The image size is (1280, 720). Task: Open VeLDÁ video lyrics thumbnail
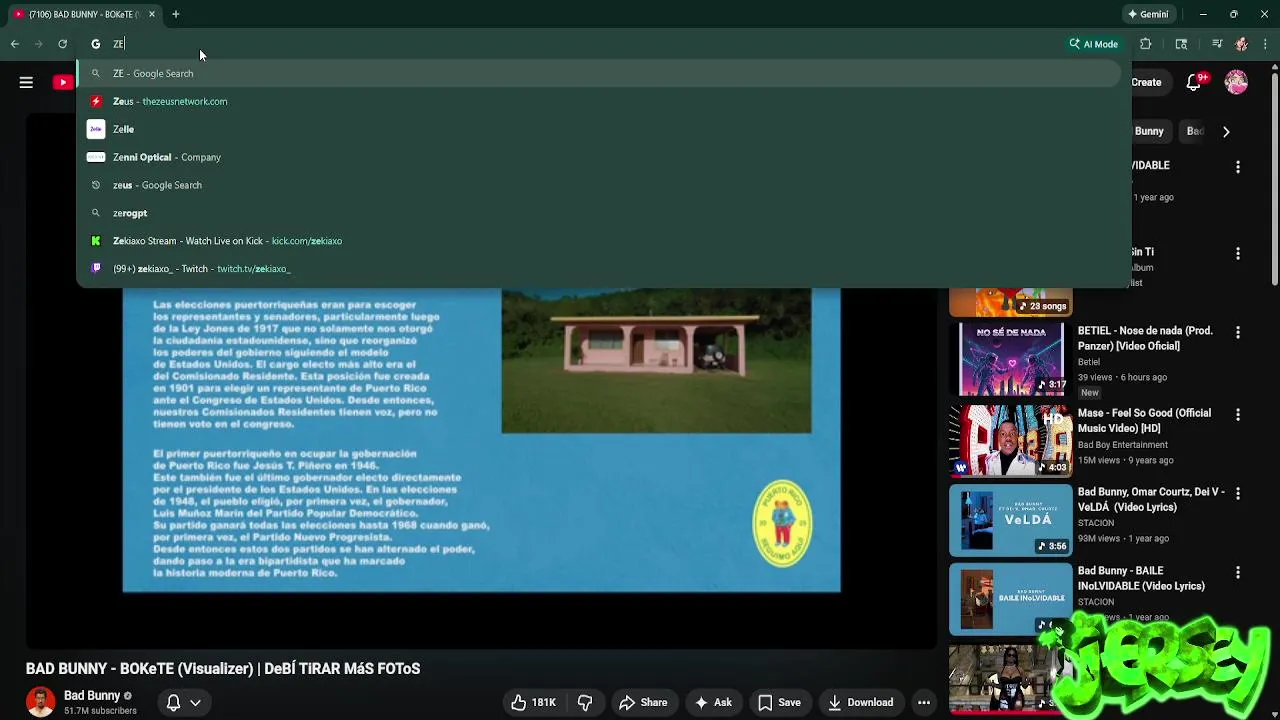coord(1010,520)
